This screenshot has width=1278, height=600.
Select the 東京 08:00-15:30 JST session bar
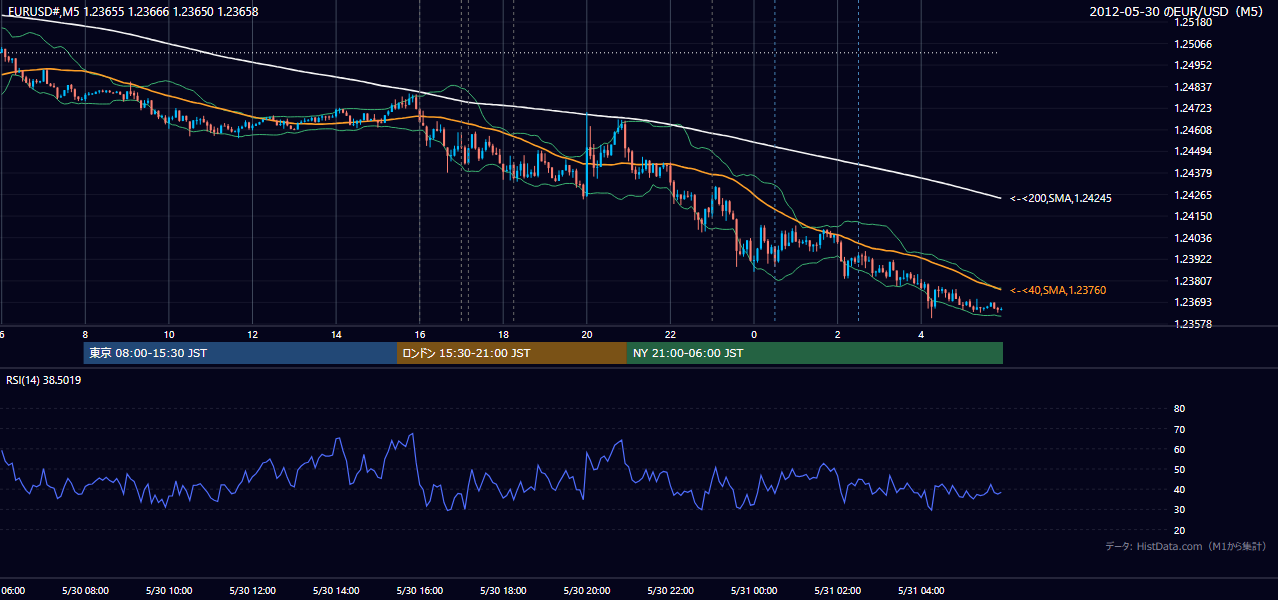pos(241,353)
